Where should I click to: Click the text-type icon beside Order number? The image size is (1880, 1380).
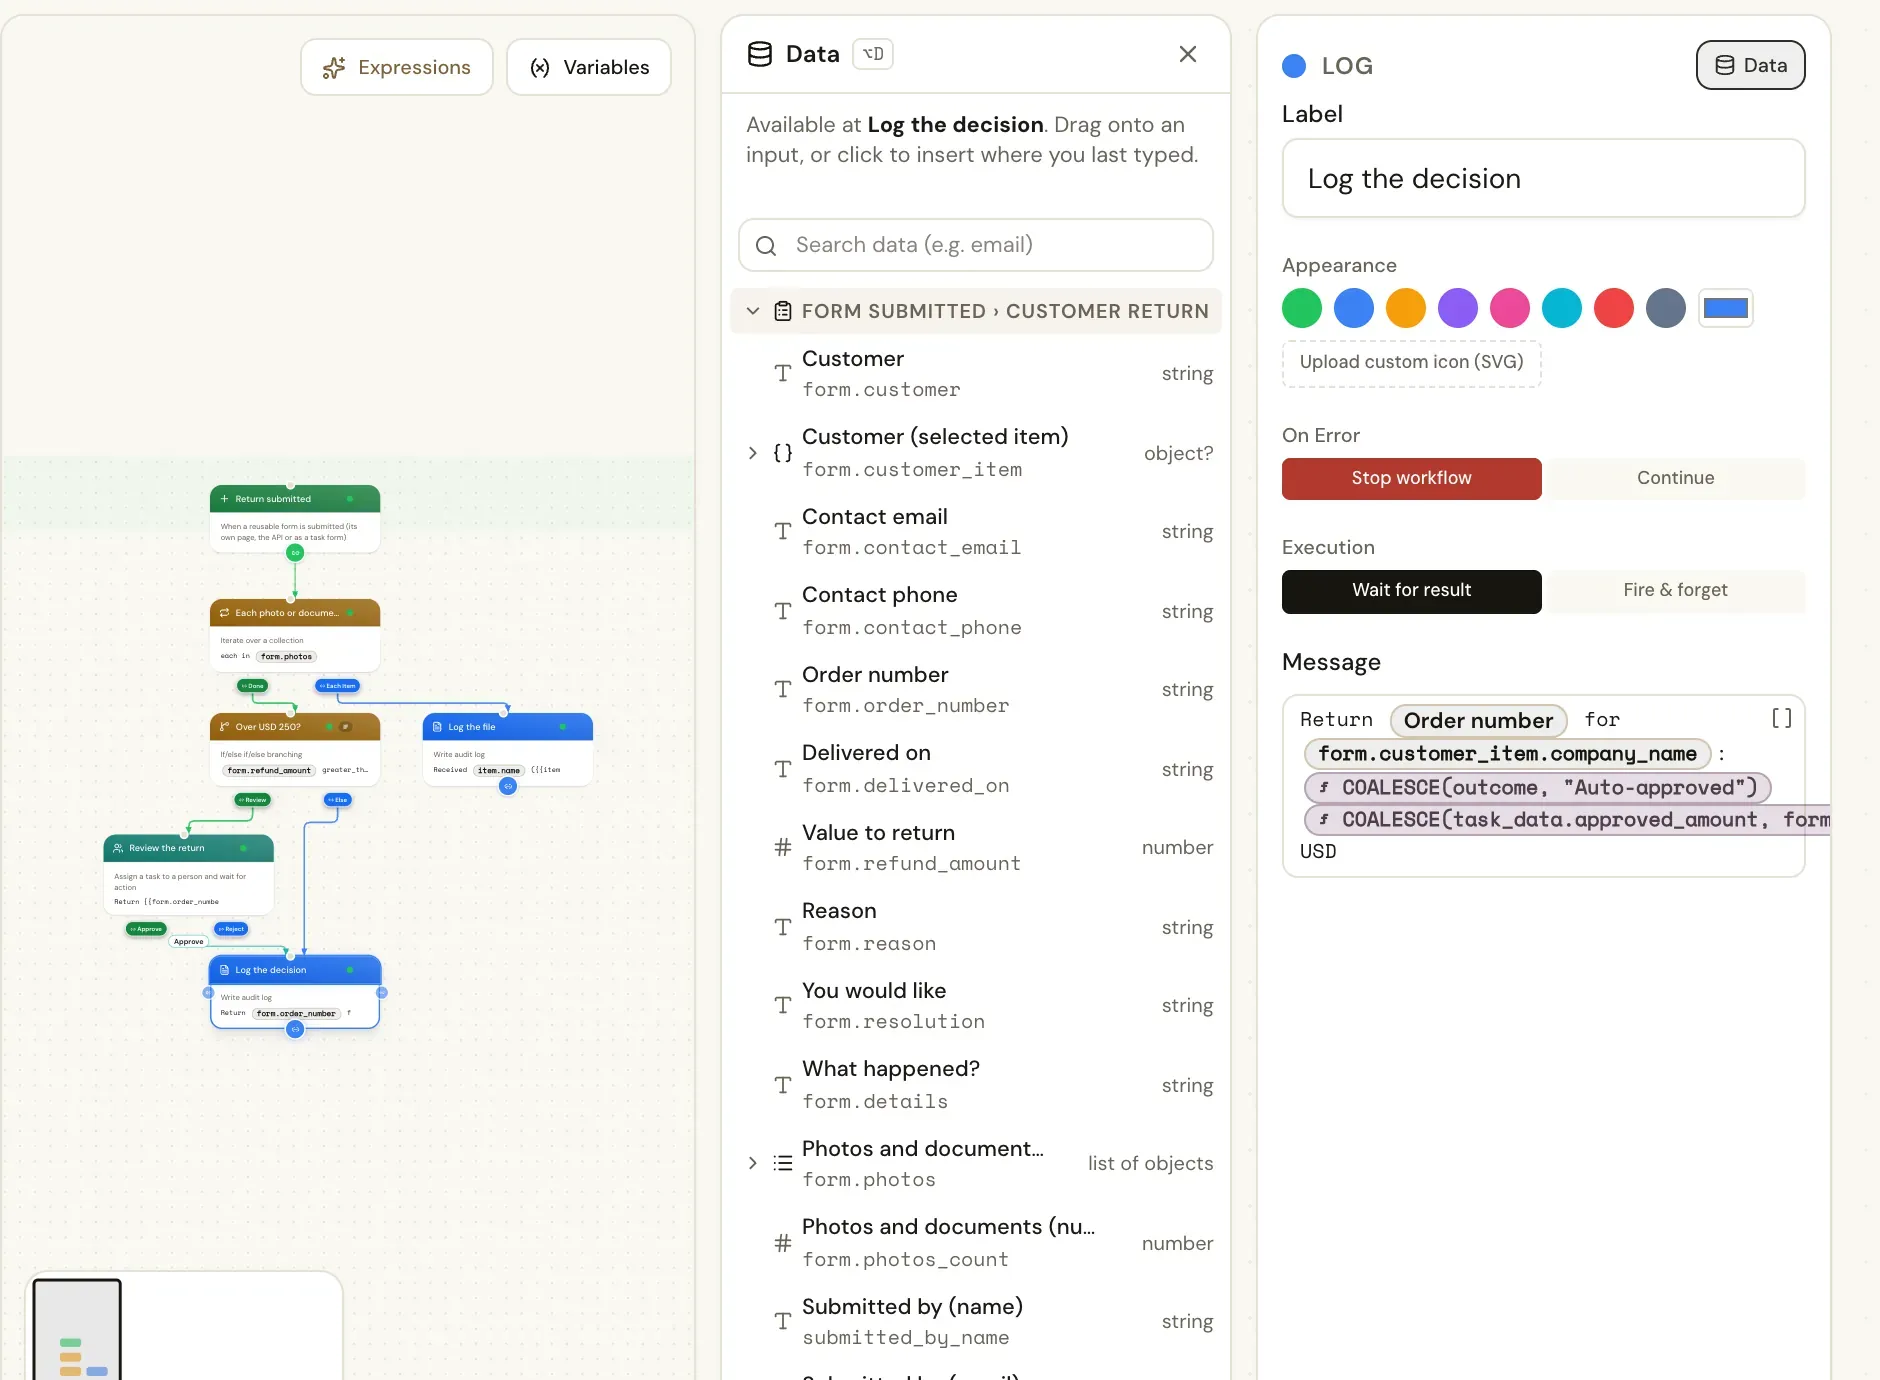coord(783,689)
